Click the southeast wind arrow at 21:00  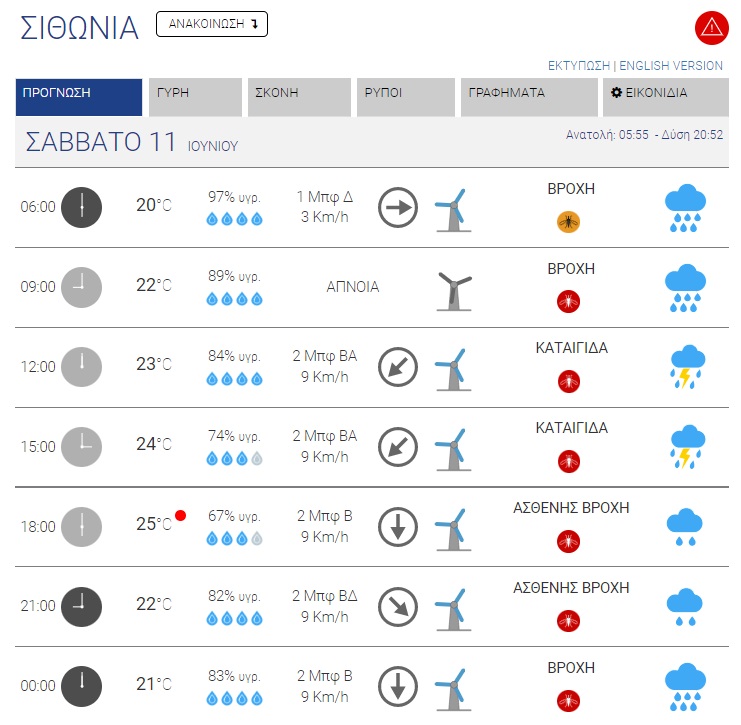397,607
